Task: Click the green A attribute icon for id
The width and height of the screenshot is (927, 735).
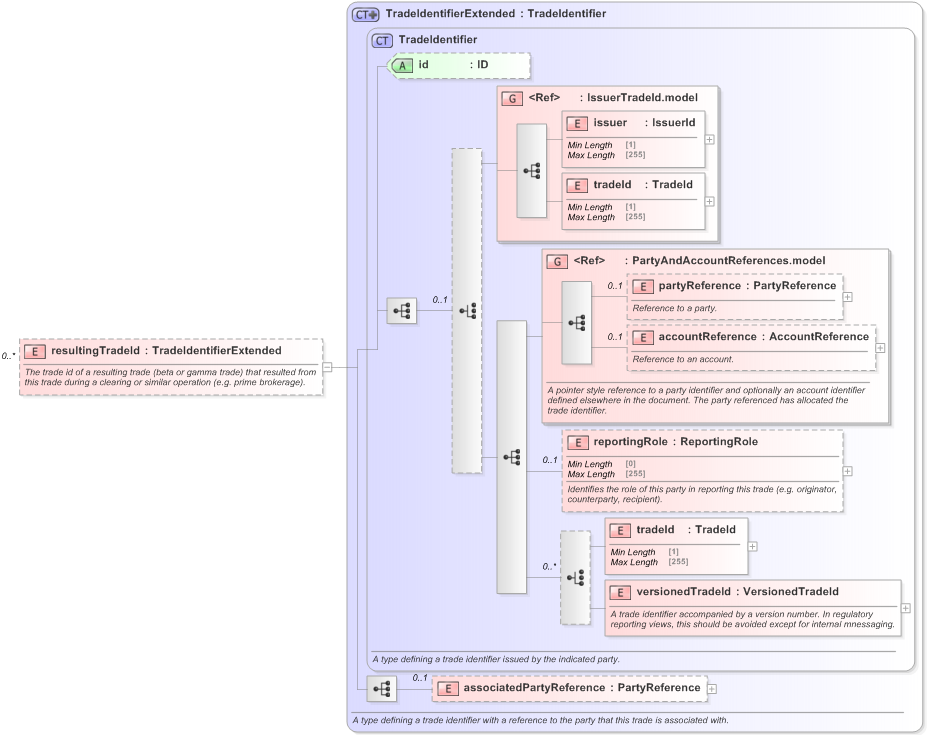Action: [402, 66]
